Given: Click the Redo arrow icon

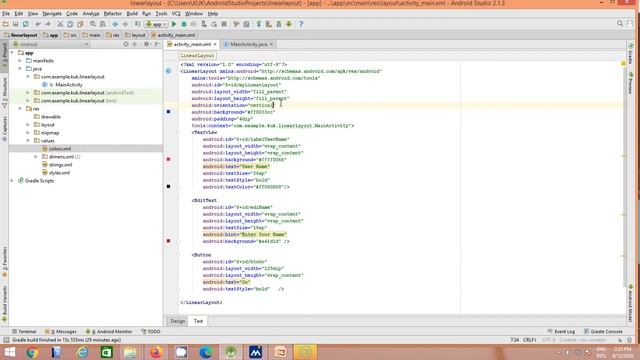Looking at the screenshot, I should (48, 24).
